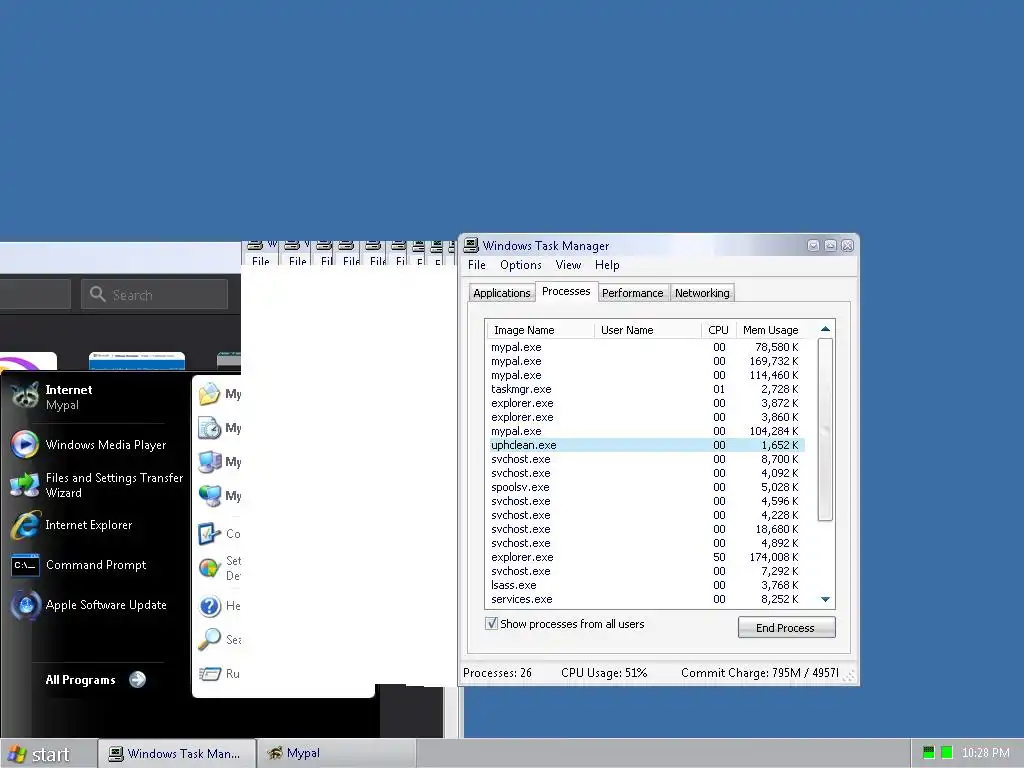
Task: Sort processes by CPU column header
Action: pyautogui.click(x=718, y=330)
